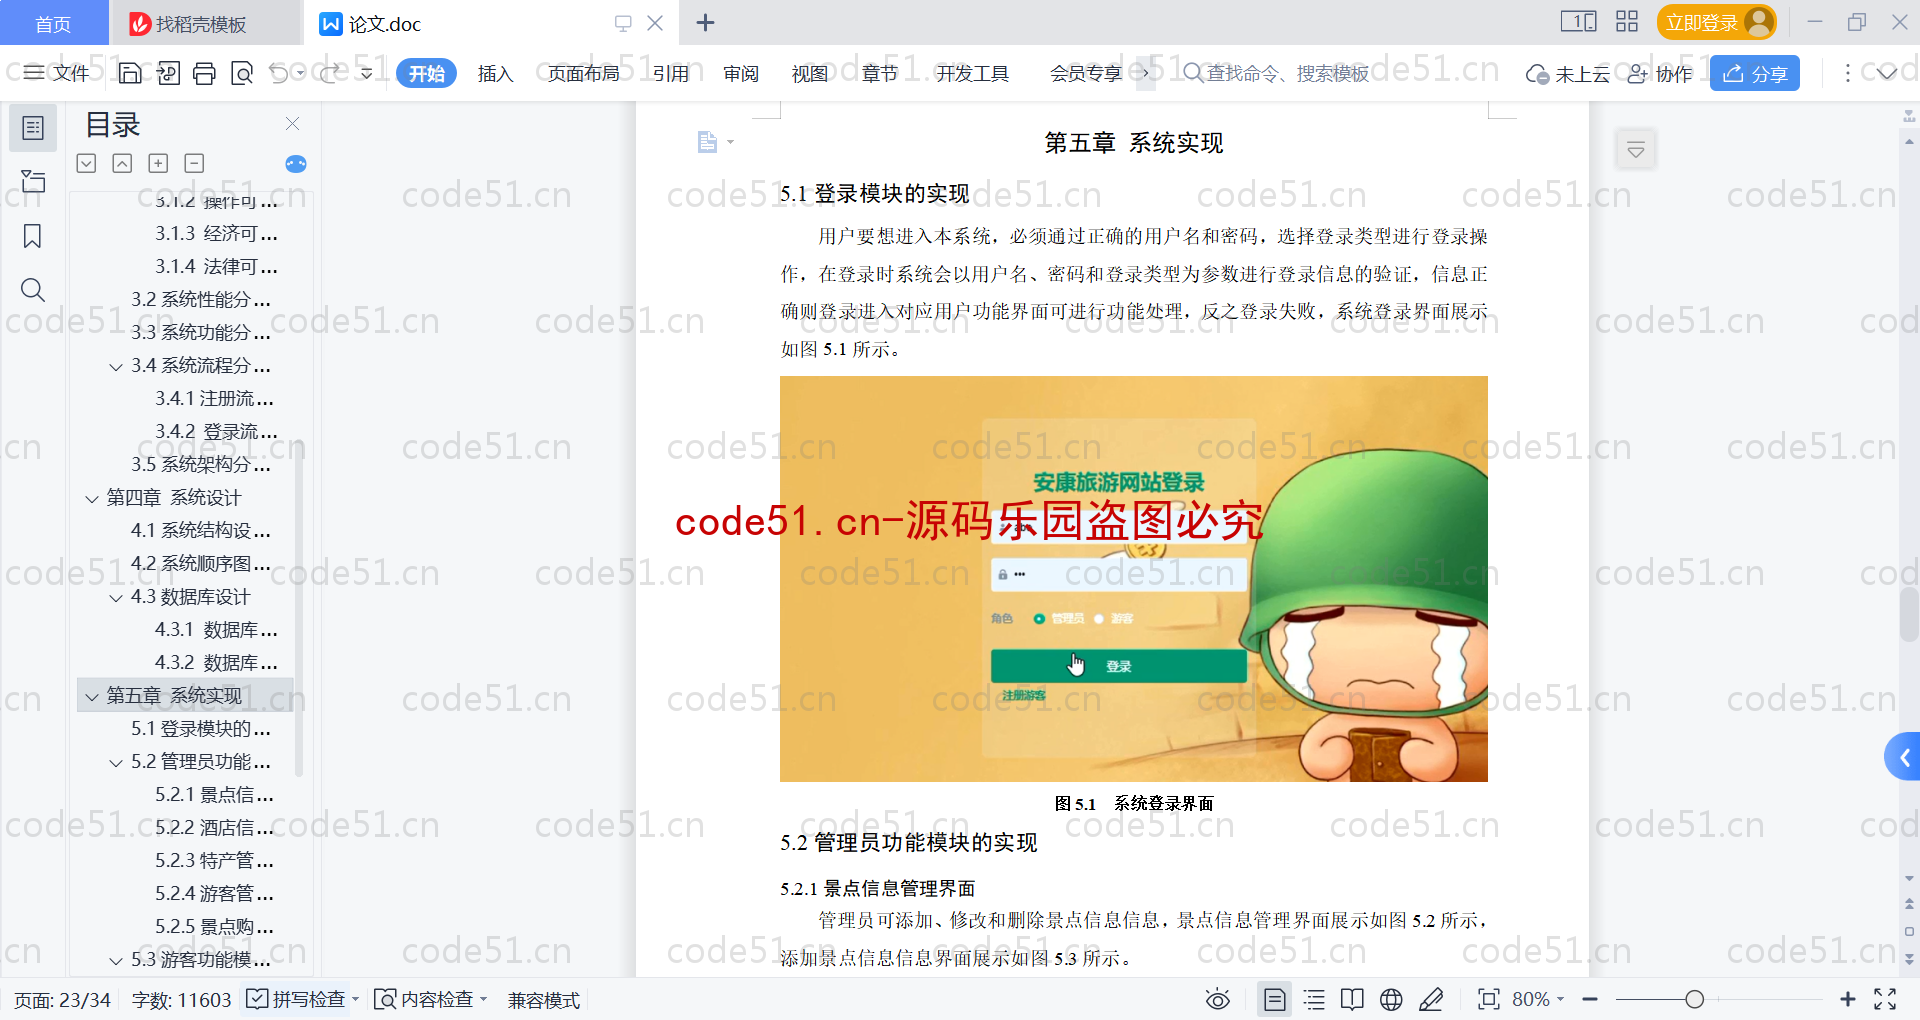Click the promote level plus icon
Viewport: 1920px width, 1020px height.
click(x=158, y=163)
